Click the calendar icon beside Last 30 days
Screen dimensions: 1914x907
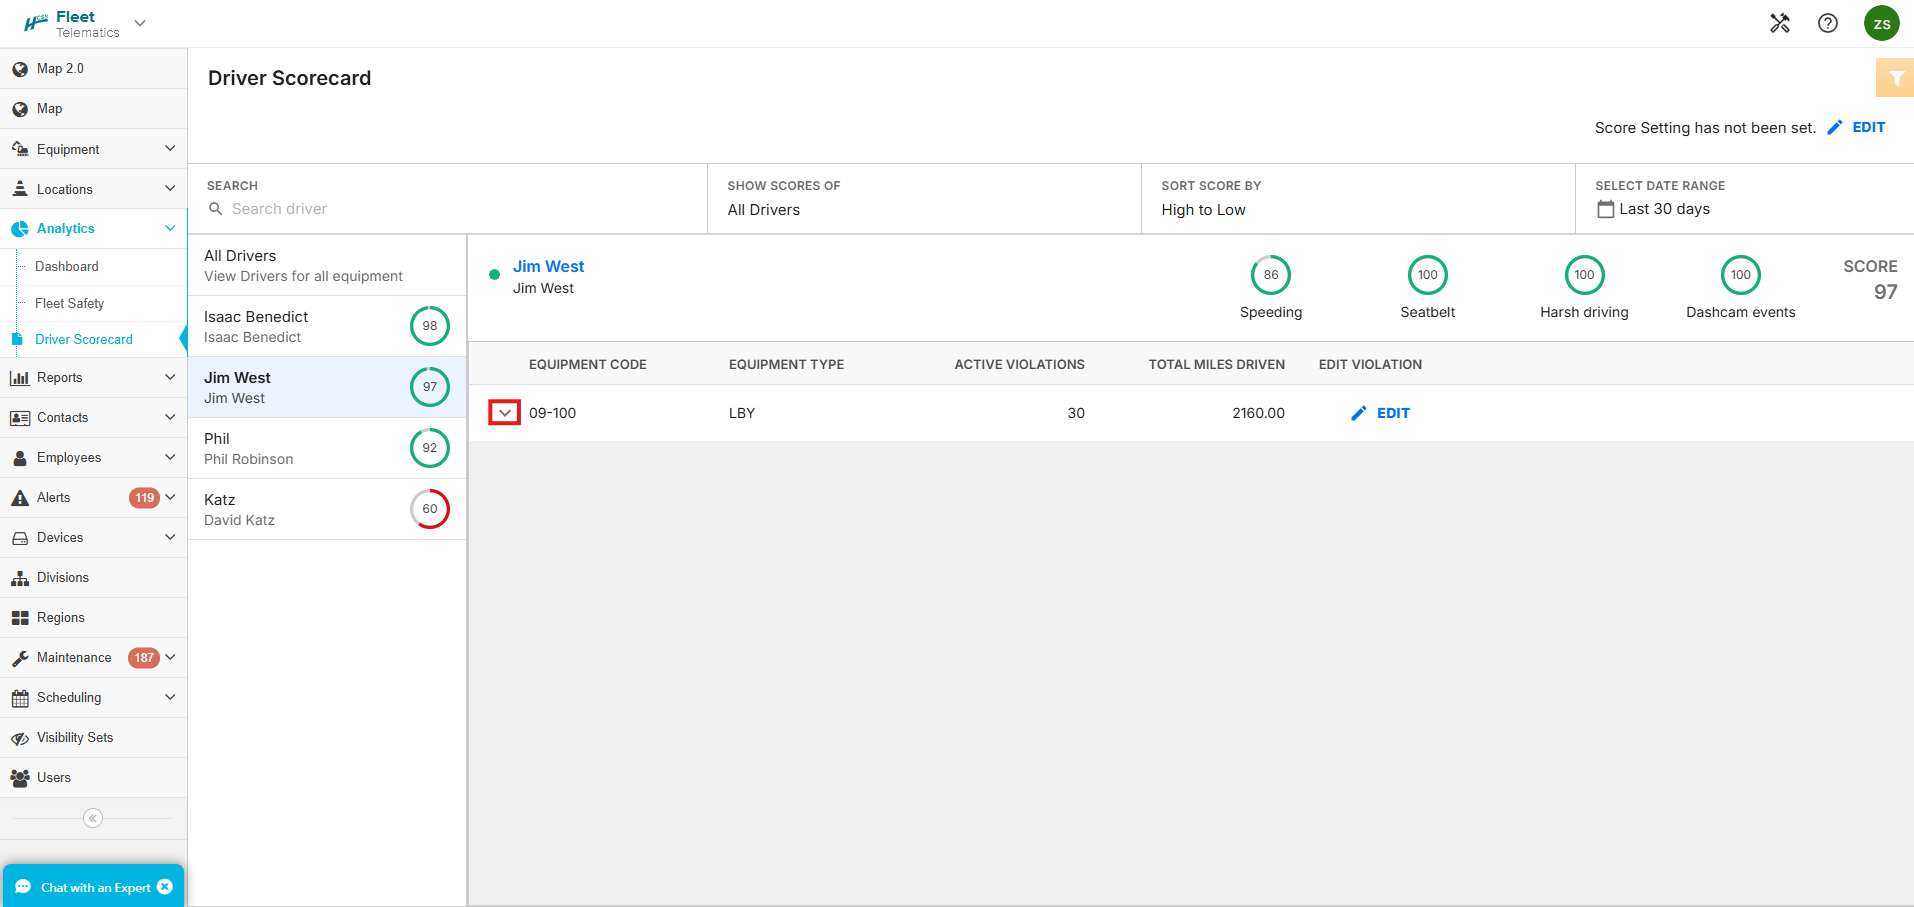(1605, 209)
